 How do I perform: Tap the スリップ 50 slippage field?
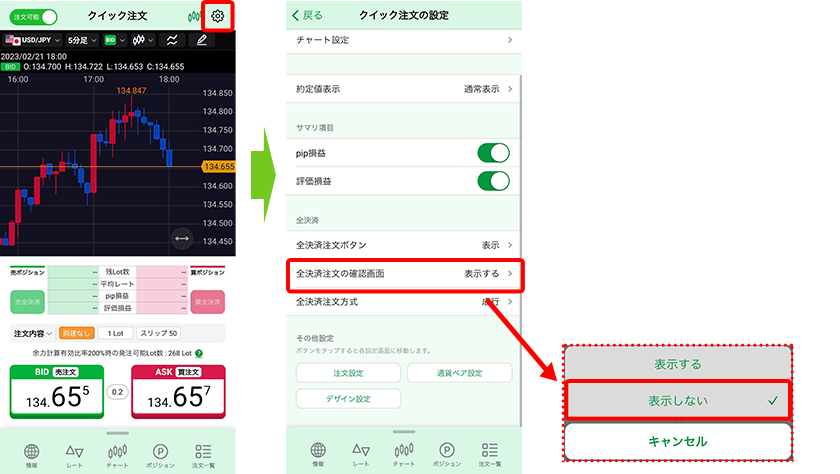tap(159, 333)
